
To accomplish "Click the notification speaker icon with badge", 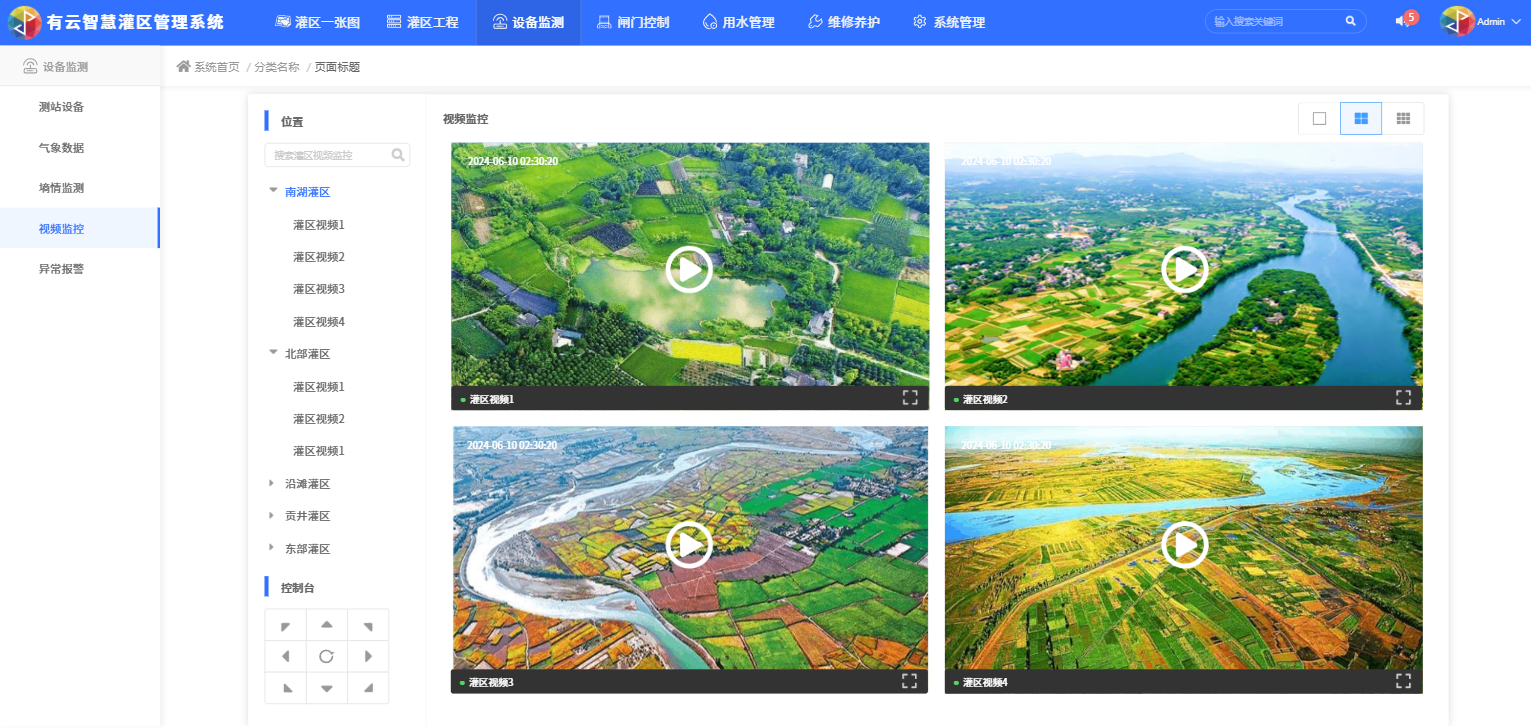I will point(1403,21).
